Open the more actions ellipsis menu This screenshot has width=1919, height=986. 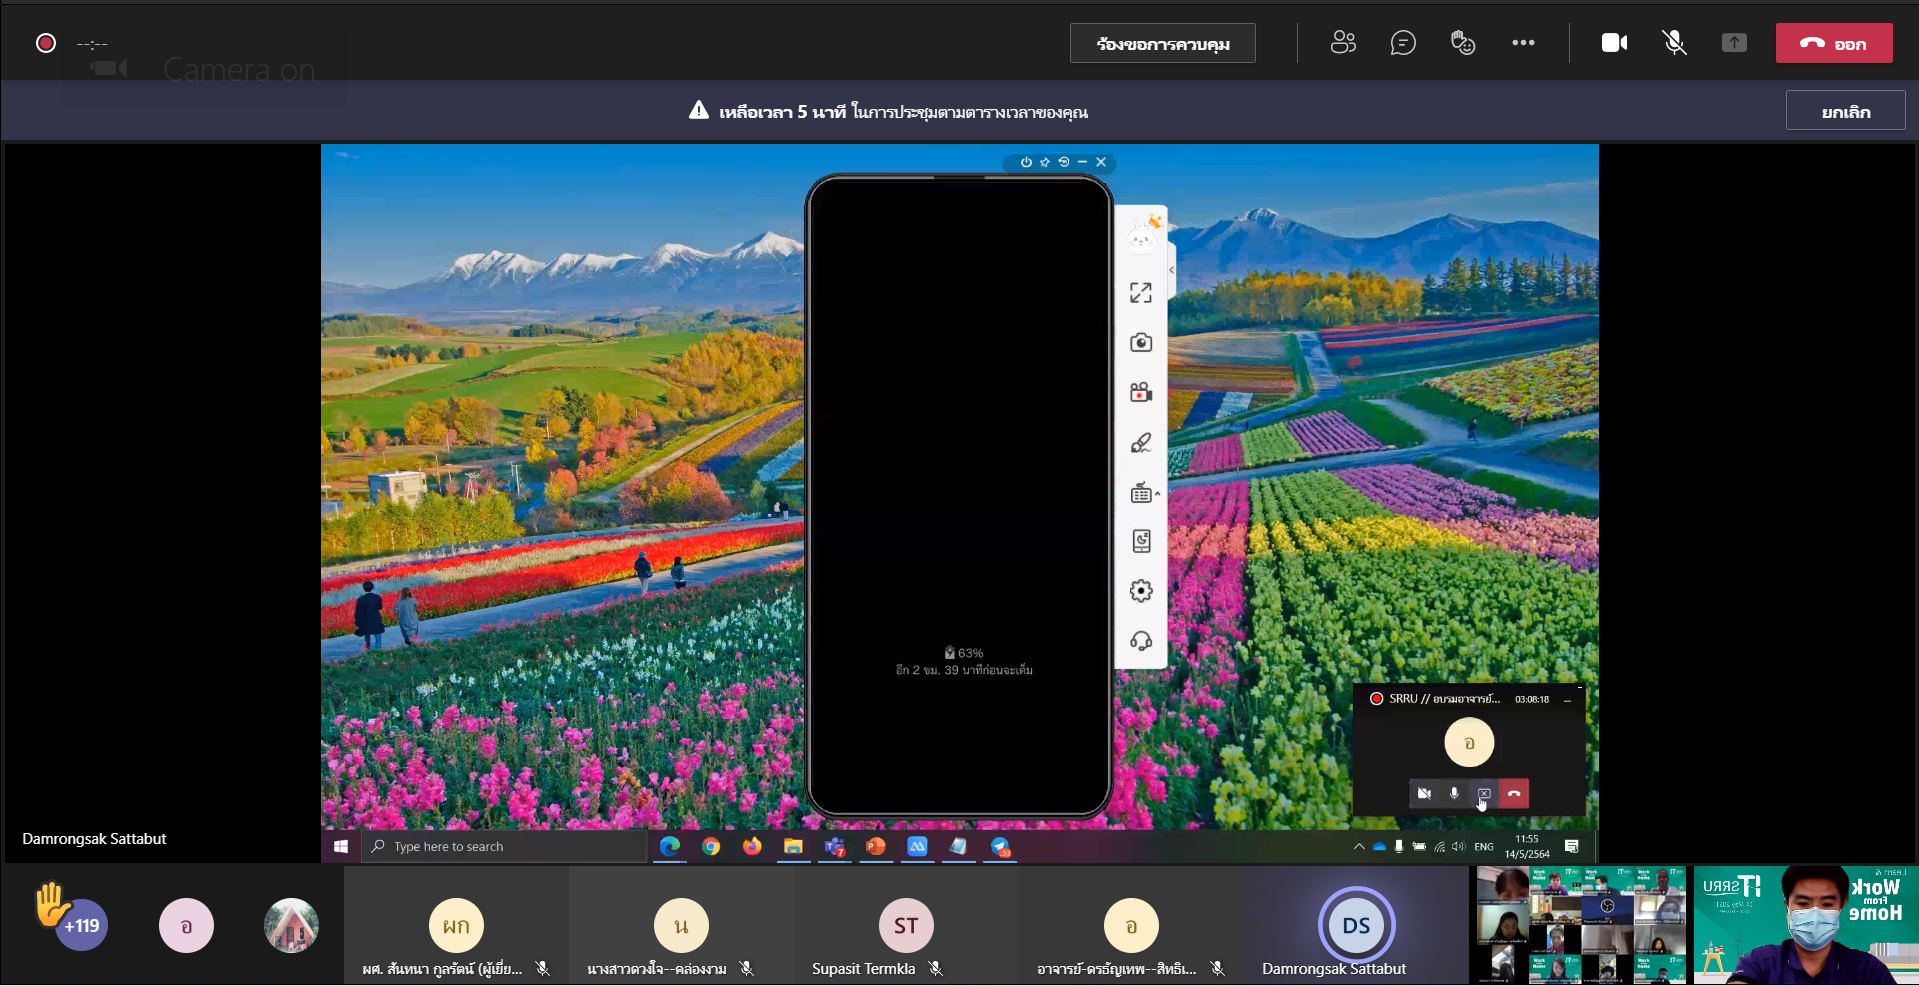tap(1523, 43)
